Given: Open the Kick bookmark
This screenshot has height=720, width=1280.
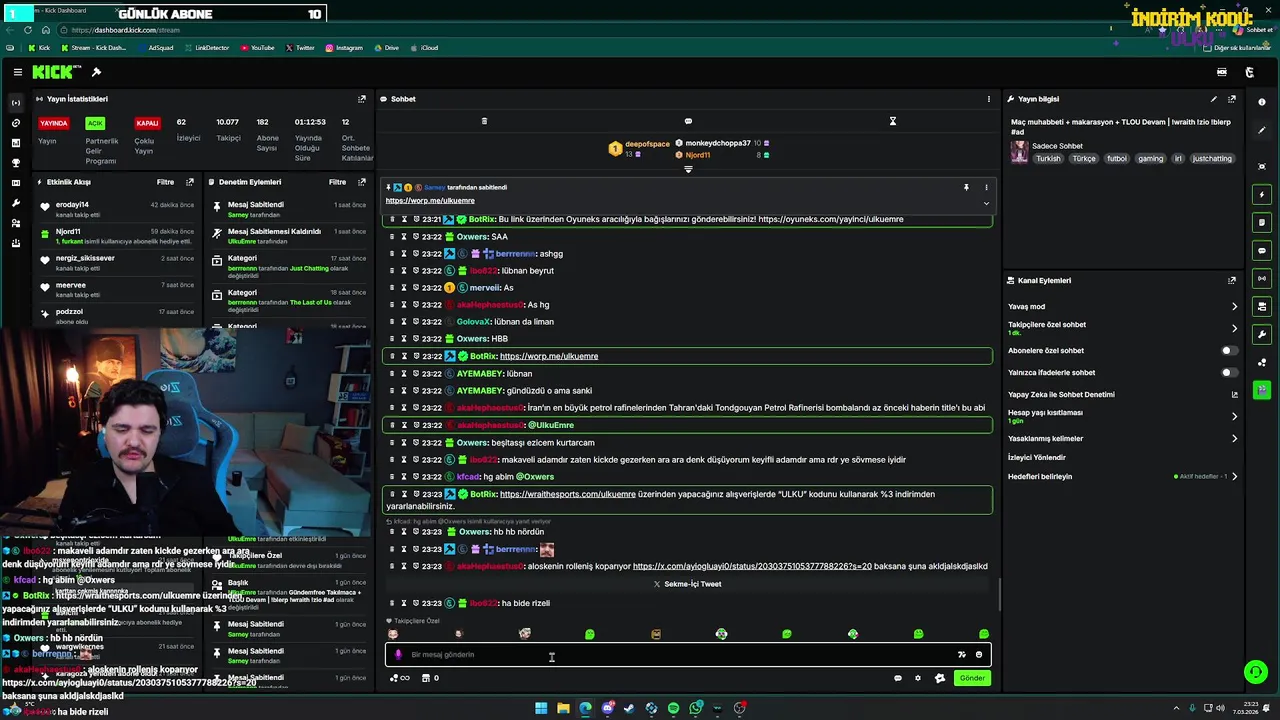Looking at the screenshot, I should pos(39,47).
